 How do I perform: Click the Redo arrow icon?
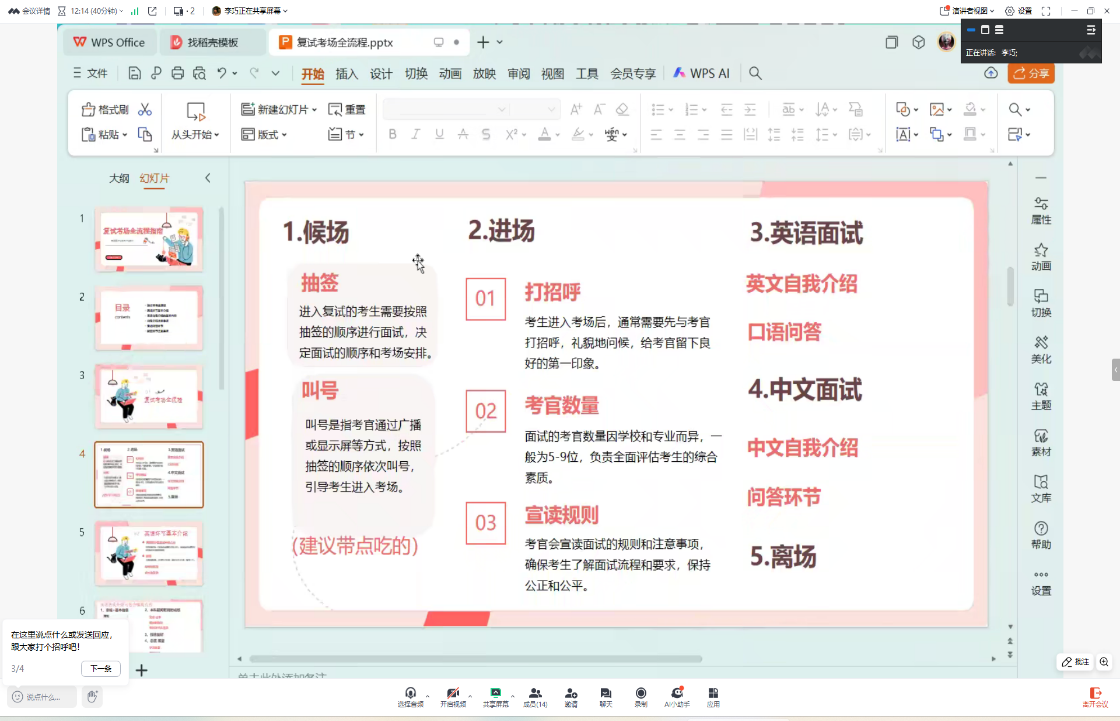tap(254, 73)
